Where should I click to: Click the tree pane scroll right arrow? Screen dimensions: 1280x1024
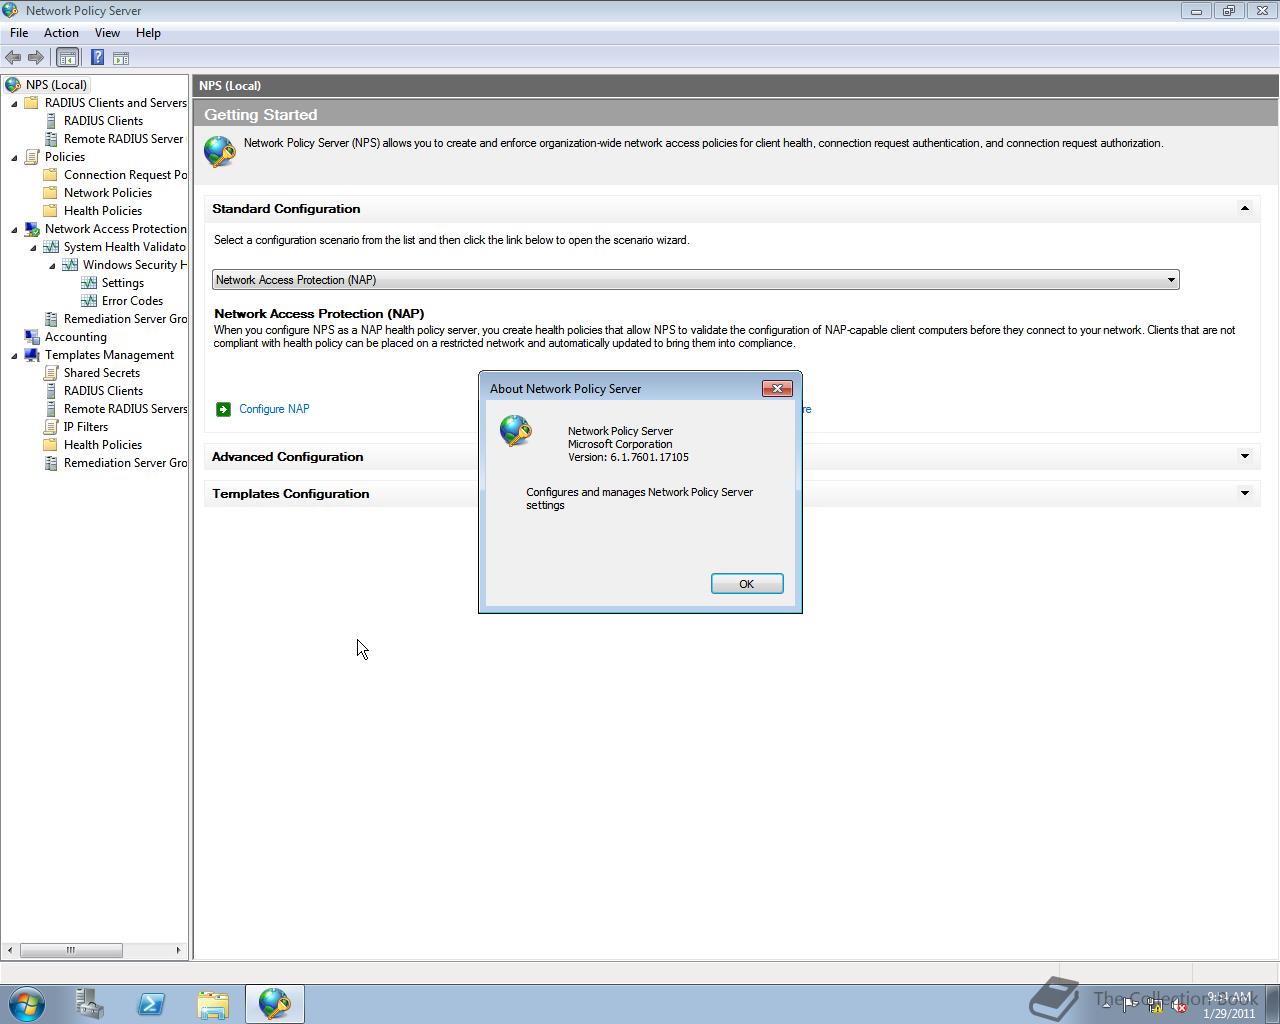(179, 950)
